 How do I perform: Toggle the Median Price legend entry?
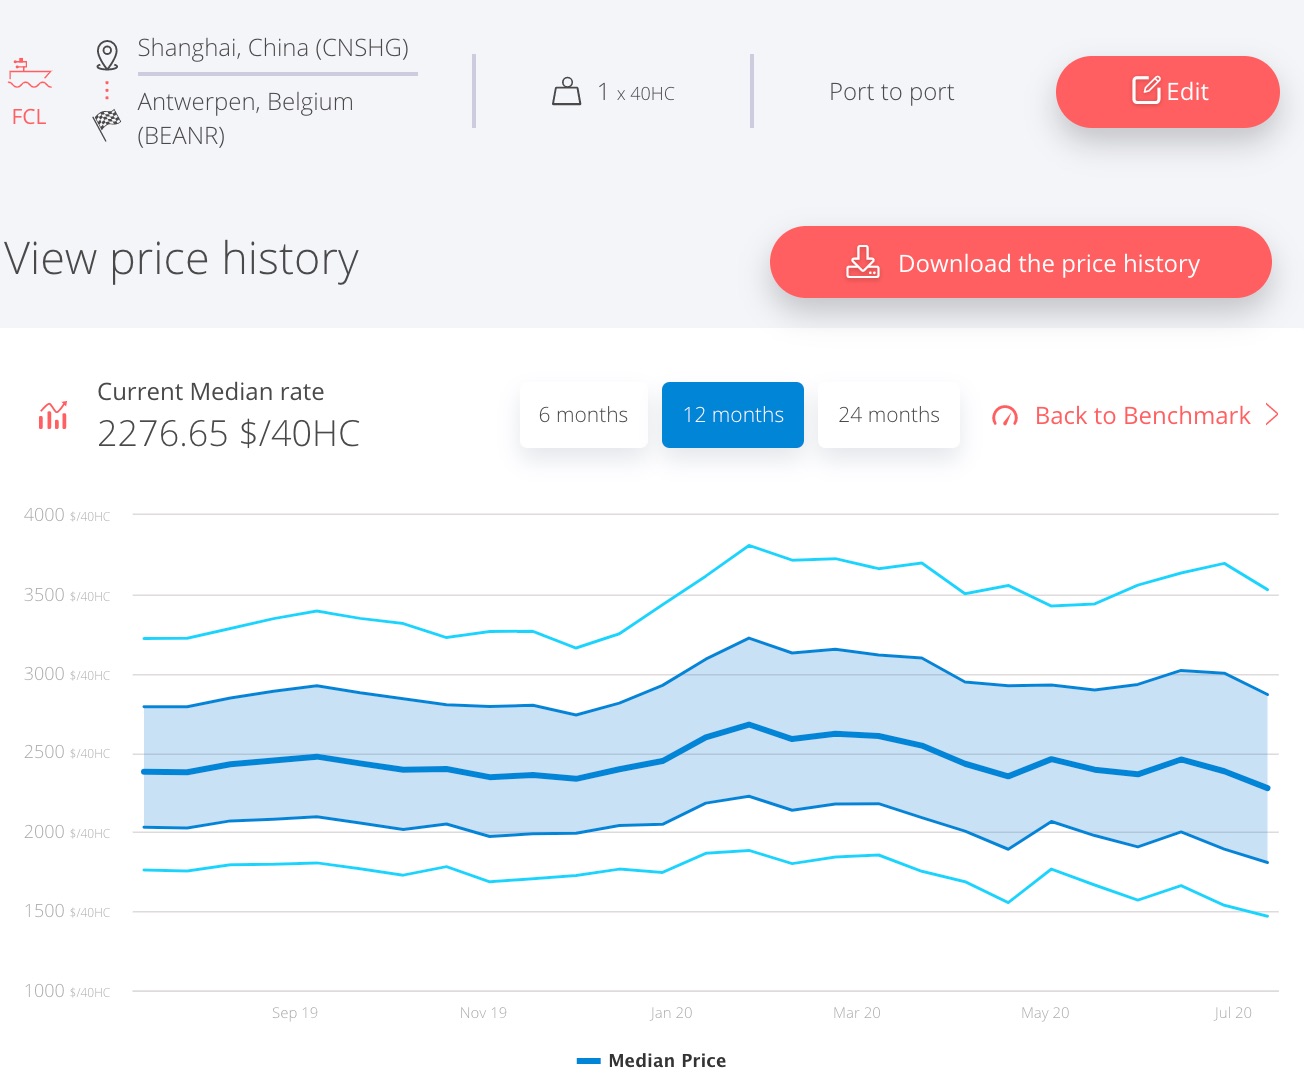pos(652,1060)
